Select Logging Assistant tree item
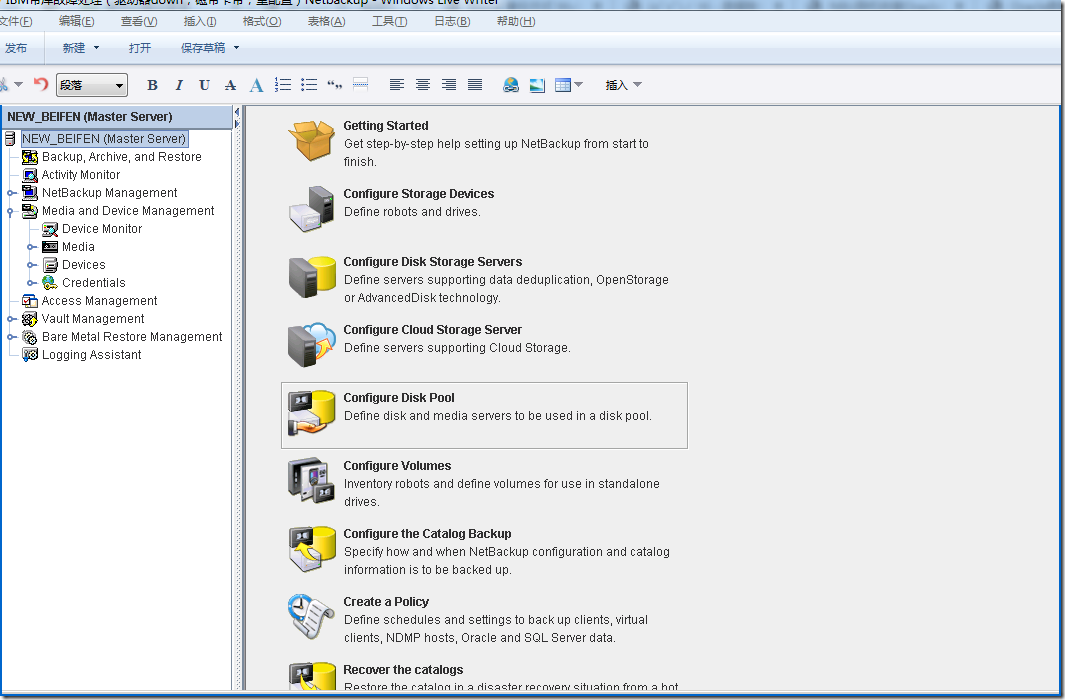 (x=92, y=355)
